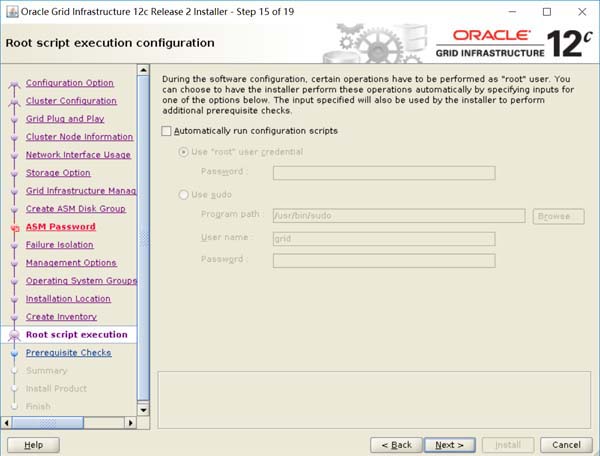Open the Configuration Option step link
The image size is (600, 456).
click(70, 83)
